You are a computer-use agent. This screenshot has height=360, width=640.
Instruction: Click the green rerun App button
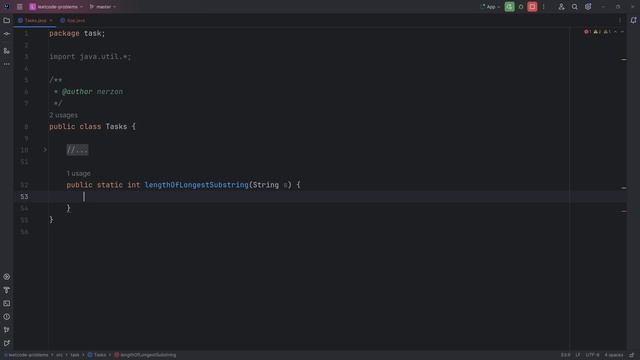tap(509, 7)
